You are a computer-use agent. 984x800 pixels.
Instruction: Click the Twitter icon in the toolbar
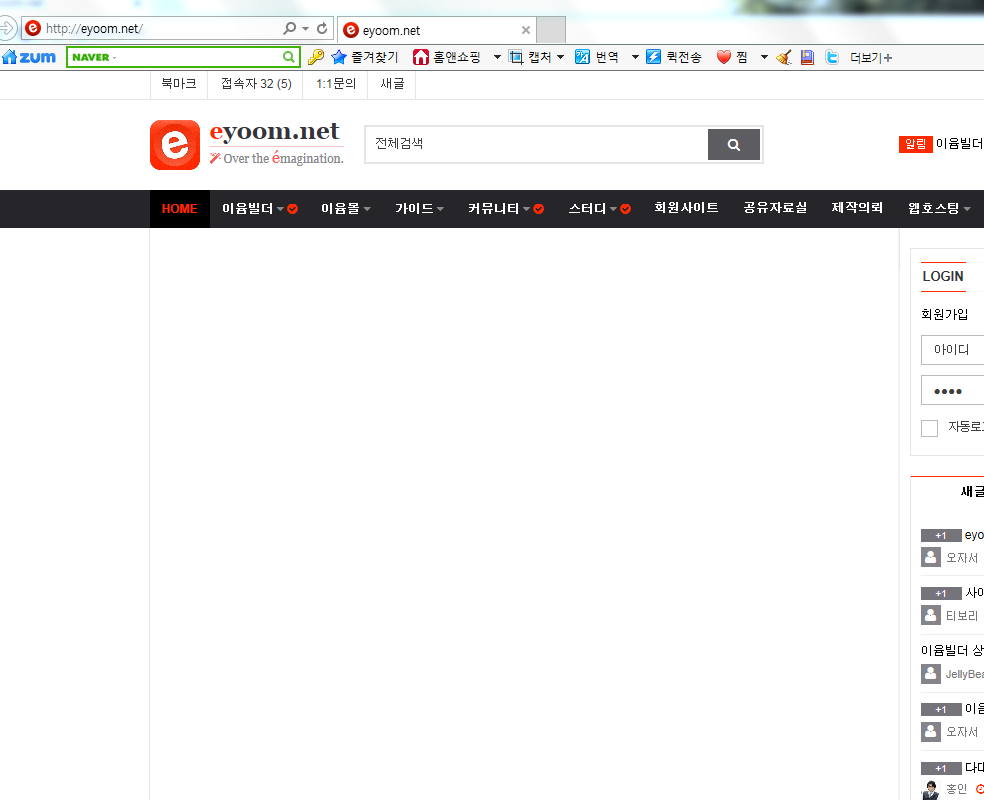tap(832, 57)
